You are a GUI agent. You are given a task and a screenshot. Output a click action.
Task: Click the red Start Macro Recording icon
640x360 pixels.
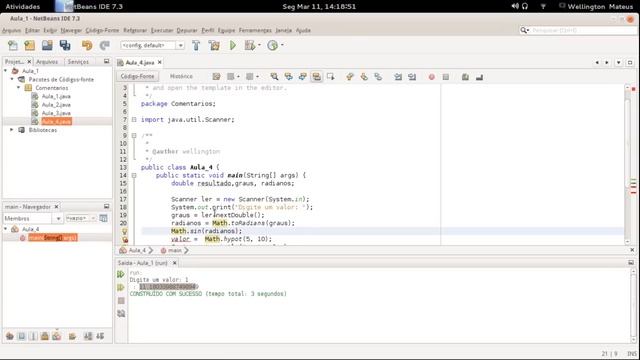click(431, 77)
